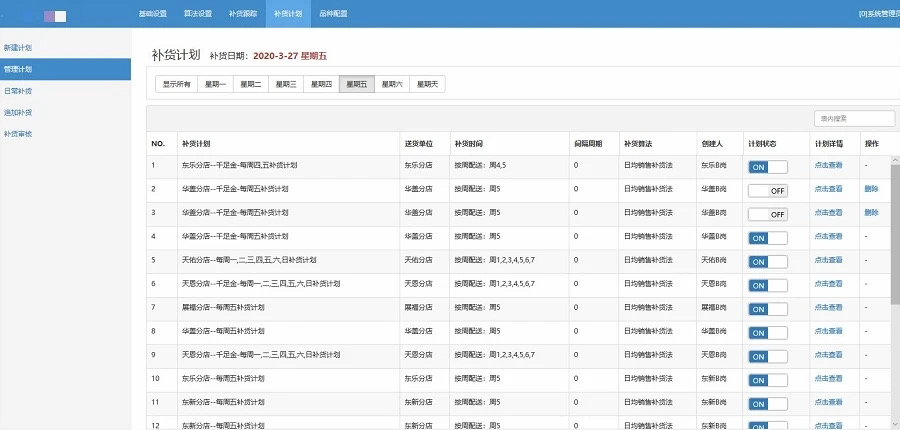Open 点击查看 details for row 8
Image resolution: width=900 pixels, height=430 pixels.
pos(828,331)
